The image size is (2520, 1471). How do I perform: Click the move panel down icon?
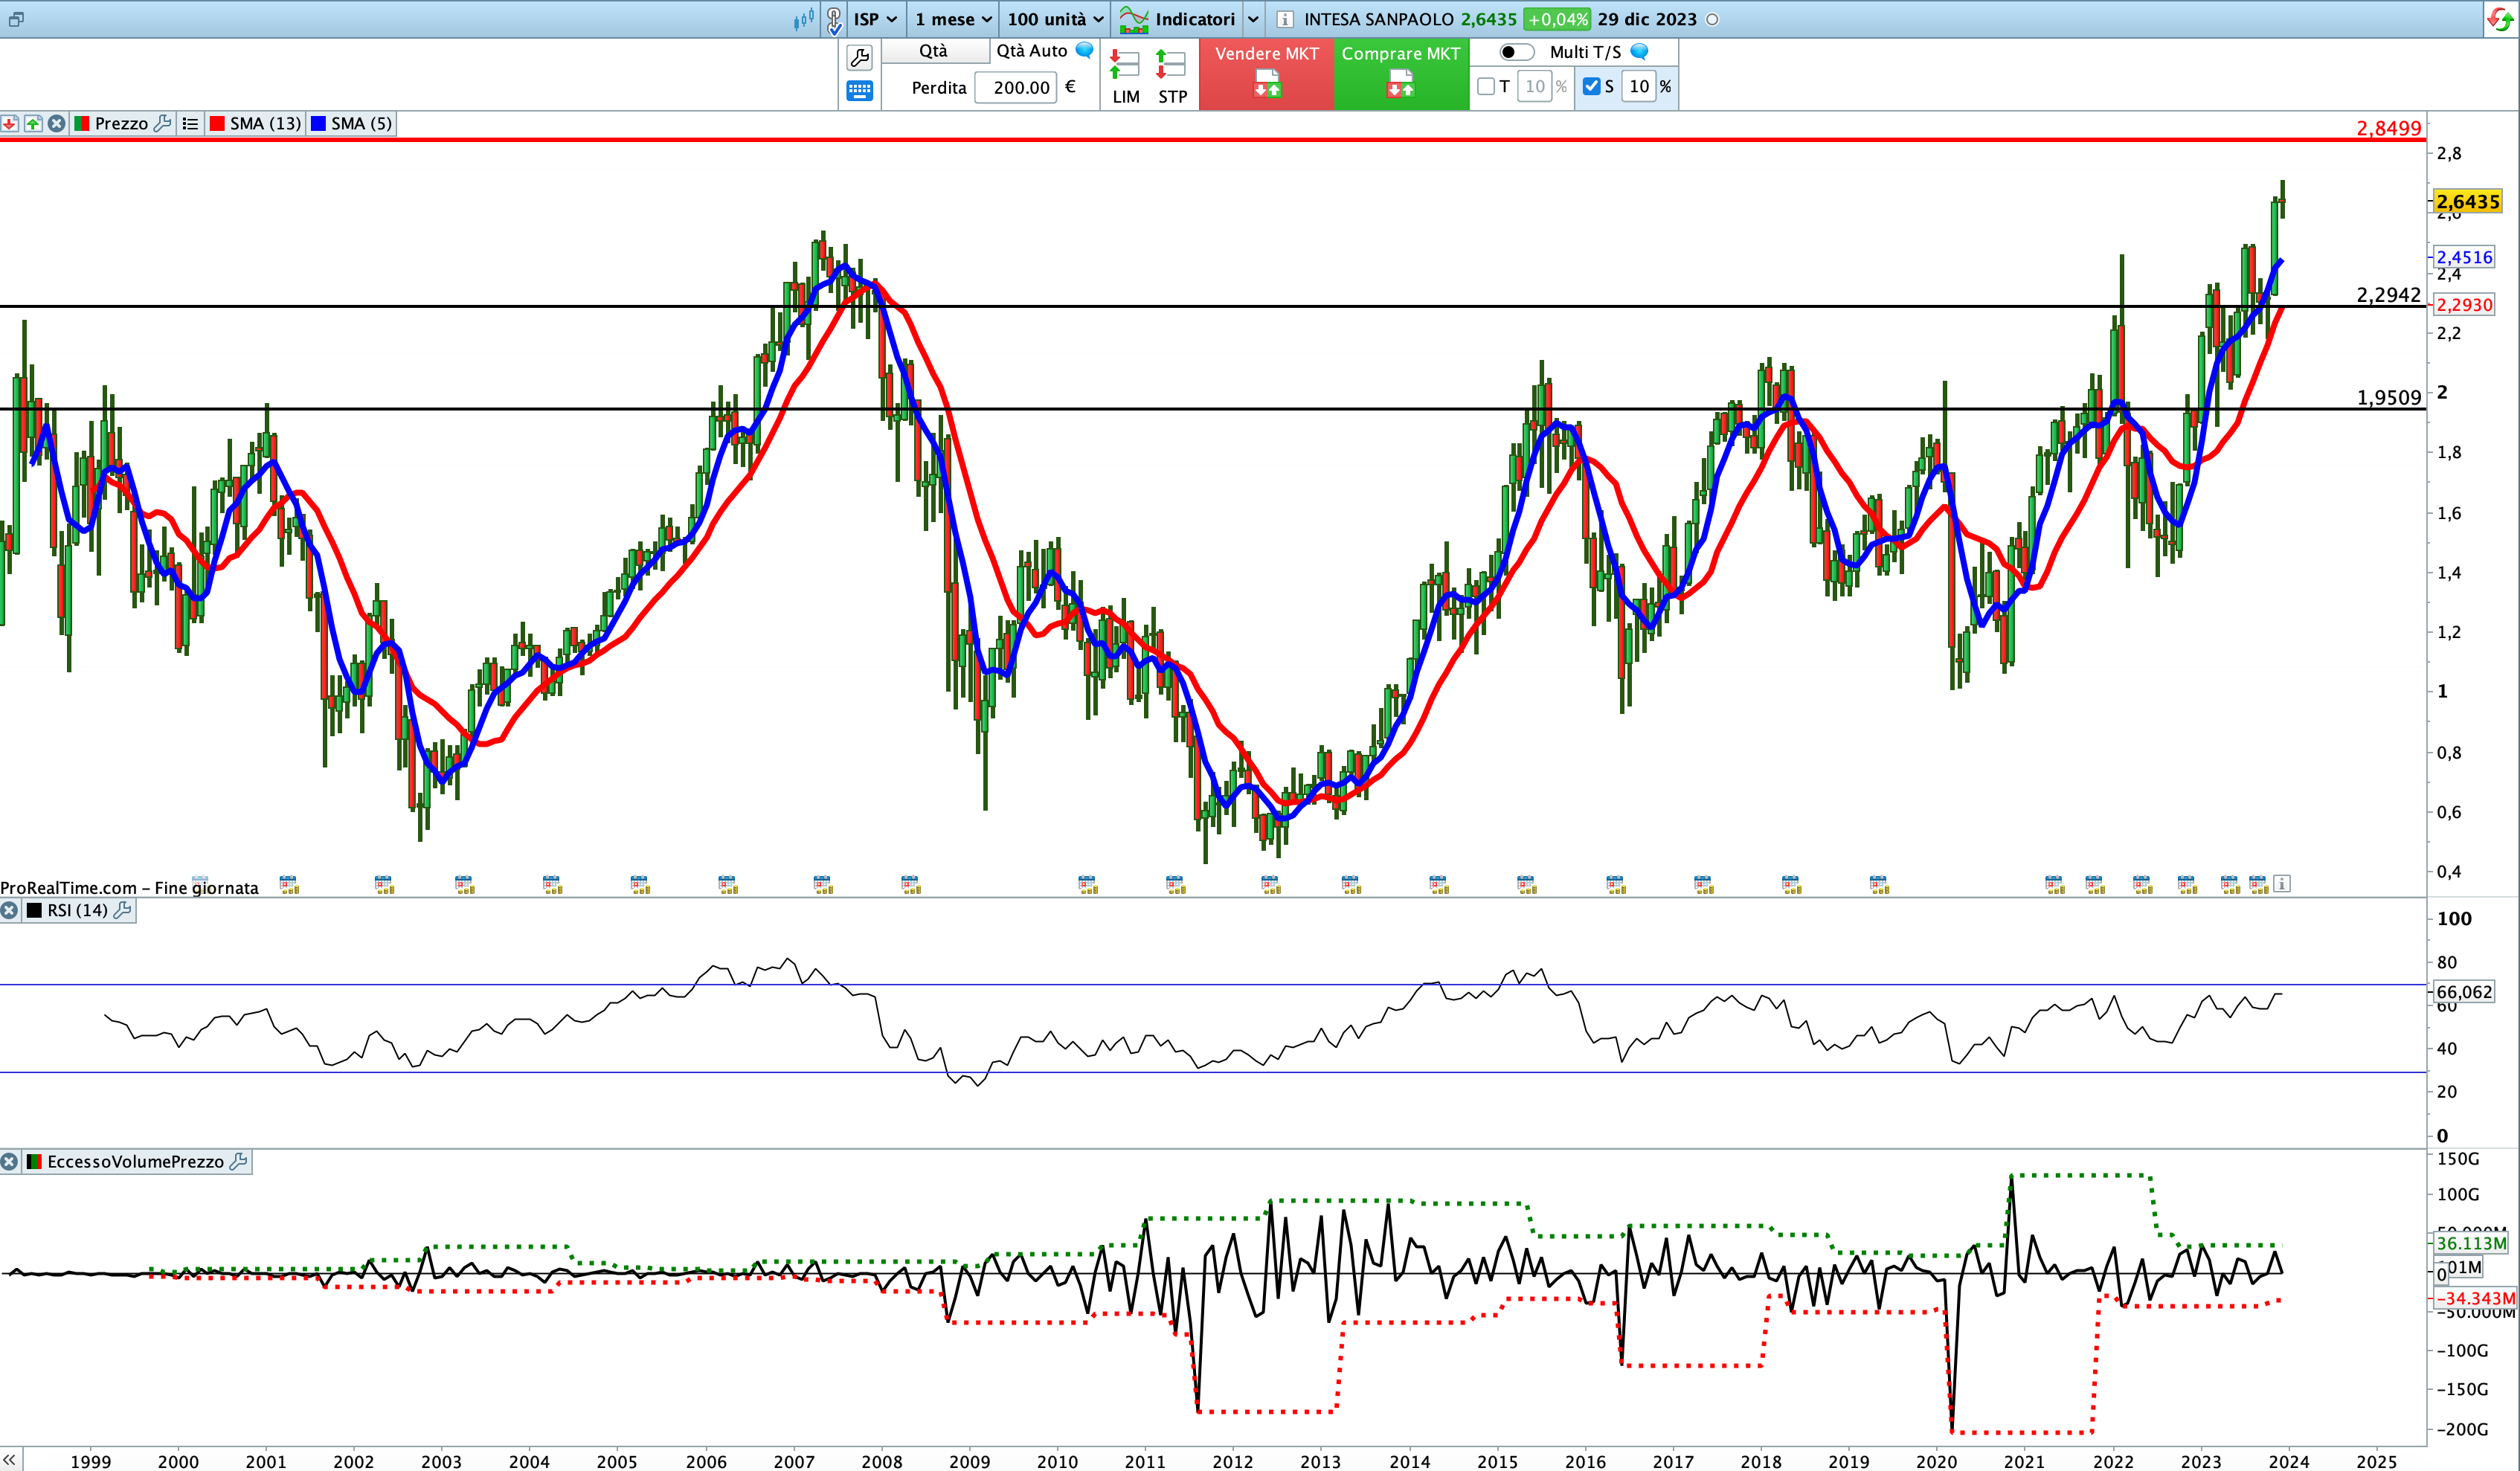10,124
